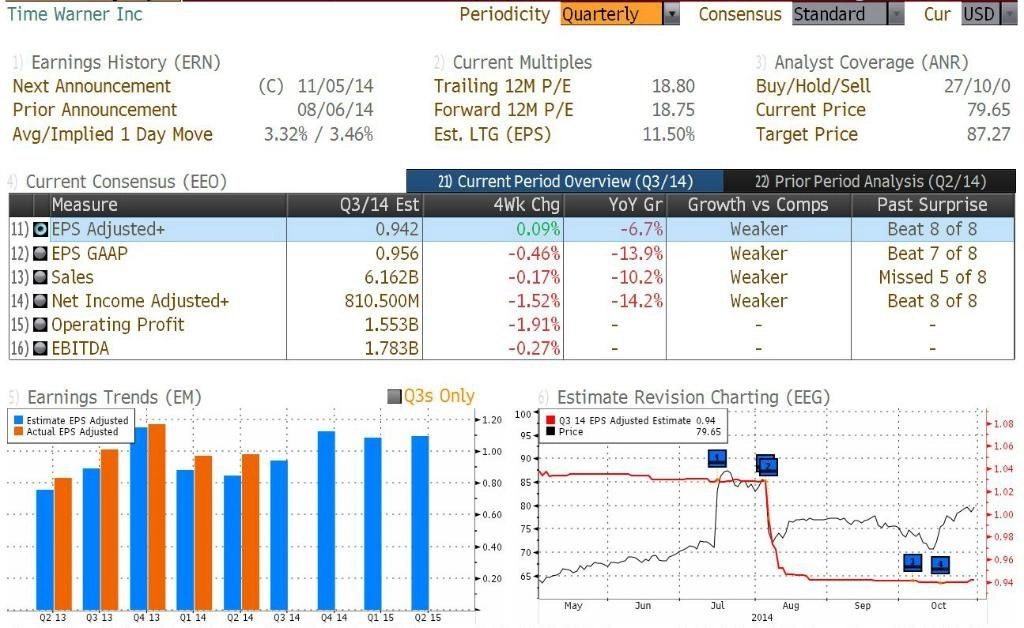Open the Earnings History (ERN) section
This screenshot has height=628, width=1024.
tap(125, 62)
